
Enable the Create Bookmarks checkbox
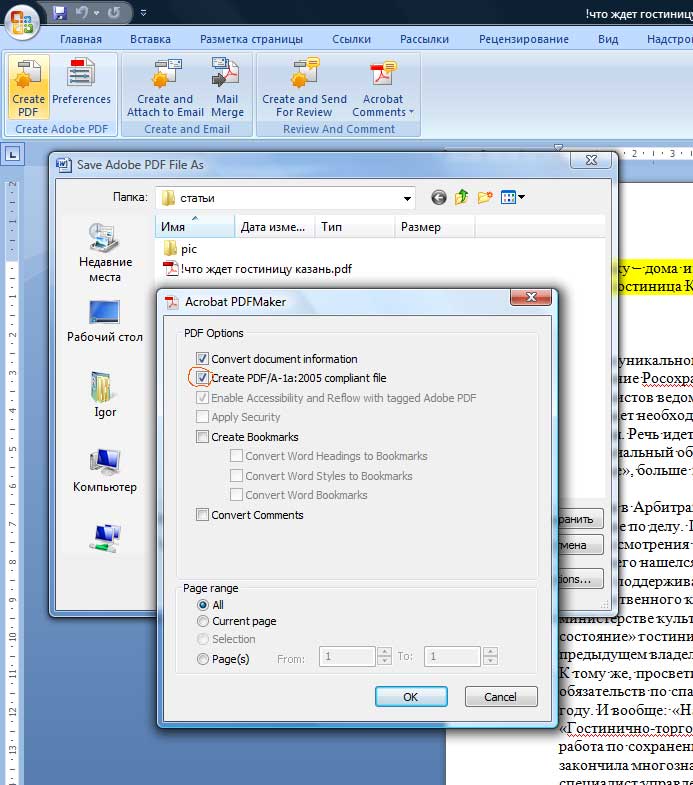click(x=202, y=437)
